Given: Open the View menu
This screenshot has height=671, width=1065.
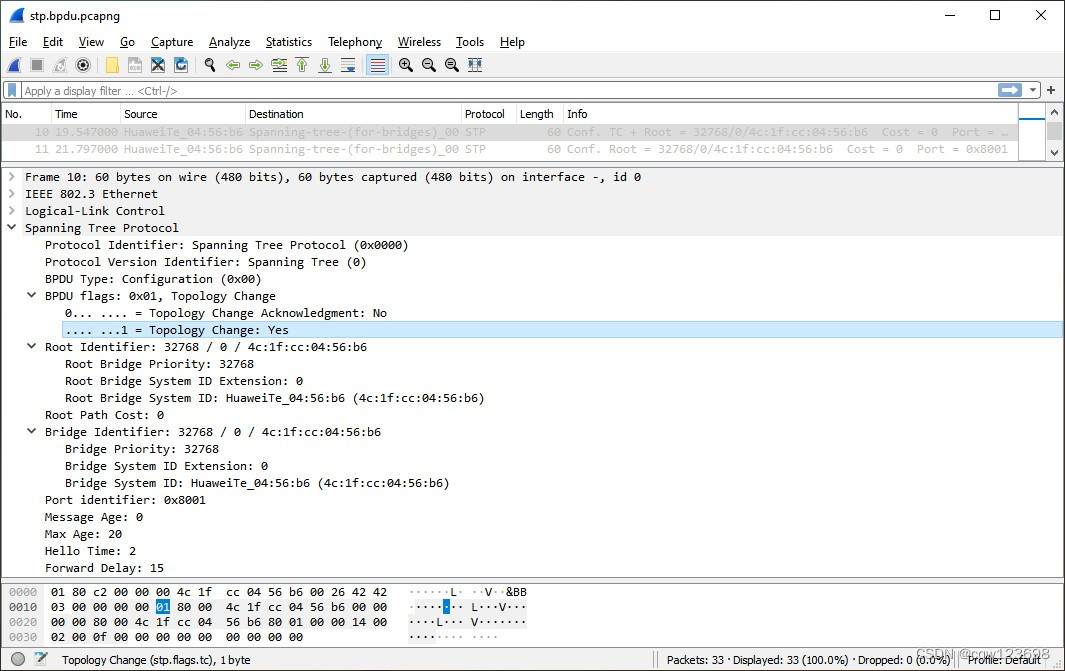Looking at the screenshot, I should [91, 42].
